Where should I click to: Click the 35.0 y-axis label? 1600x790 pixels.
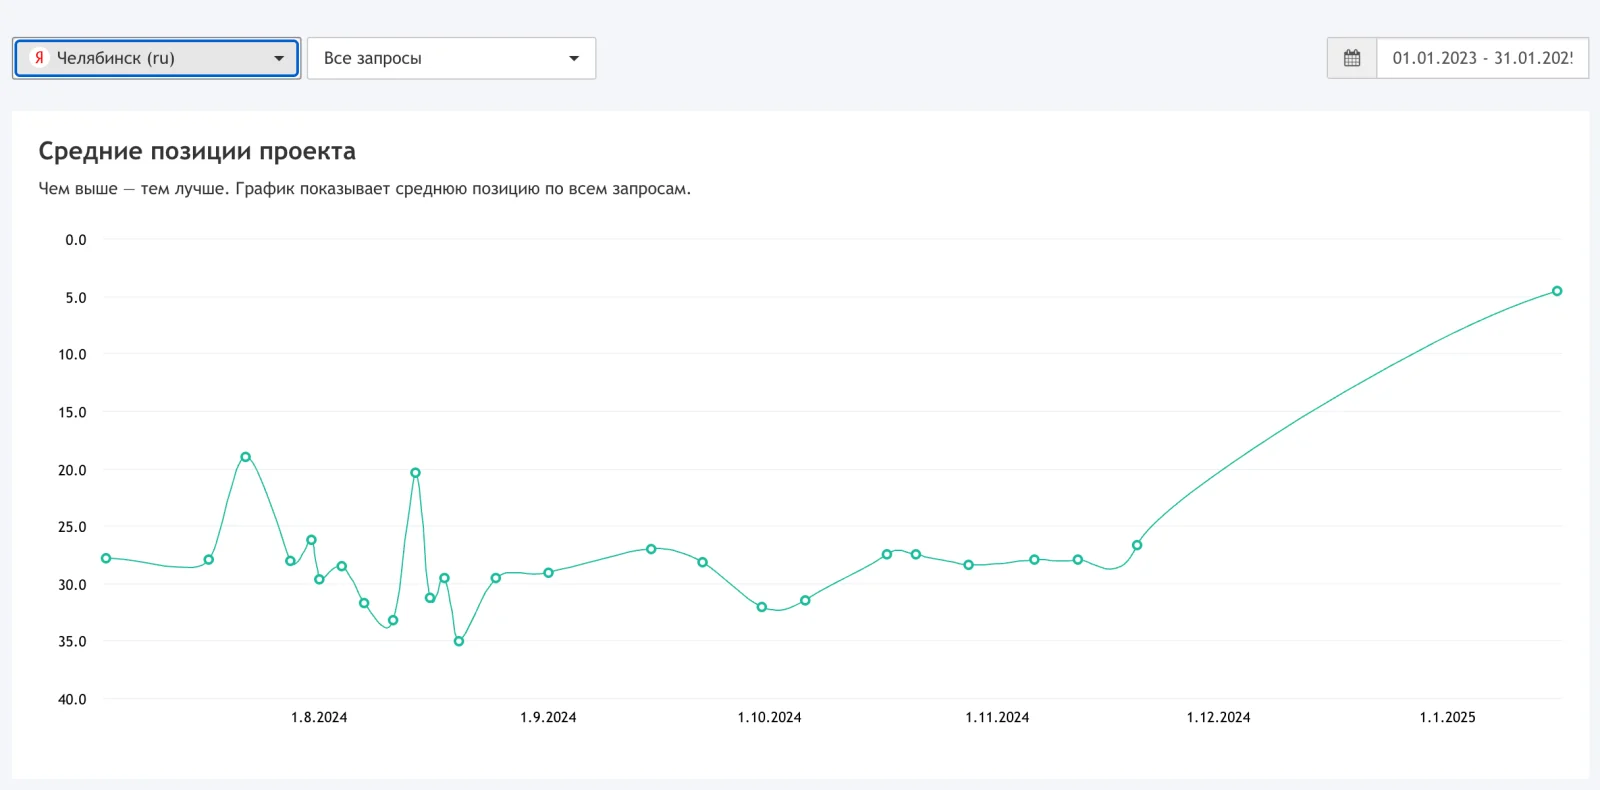pos(72,642)
